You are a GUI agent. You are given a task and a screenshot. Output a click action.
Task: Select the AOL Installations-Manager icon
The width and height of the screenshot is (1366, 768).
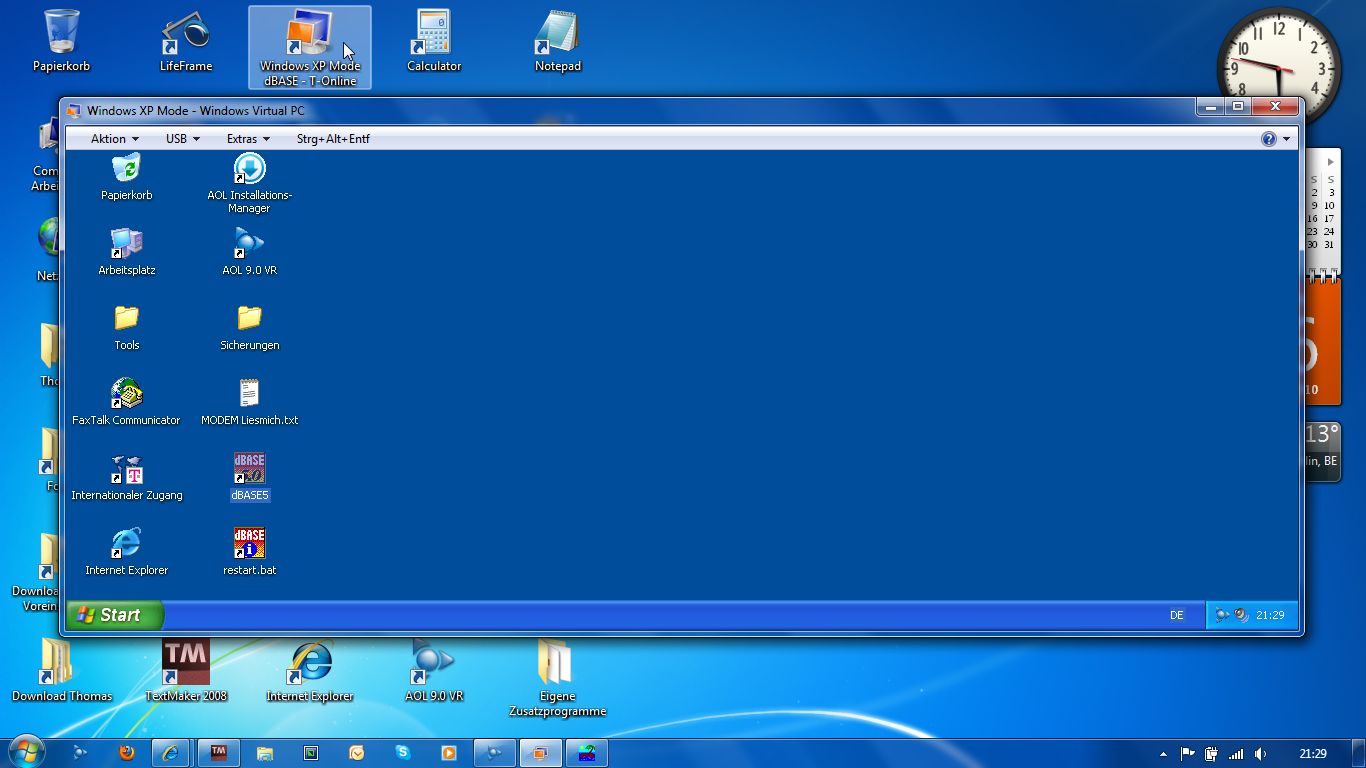249,170
